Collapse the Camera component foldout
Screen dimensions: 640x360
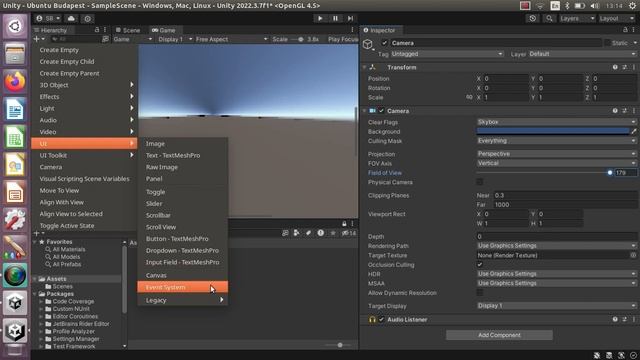coord(364,111)
